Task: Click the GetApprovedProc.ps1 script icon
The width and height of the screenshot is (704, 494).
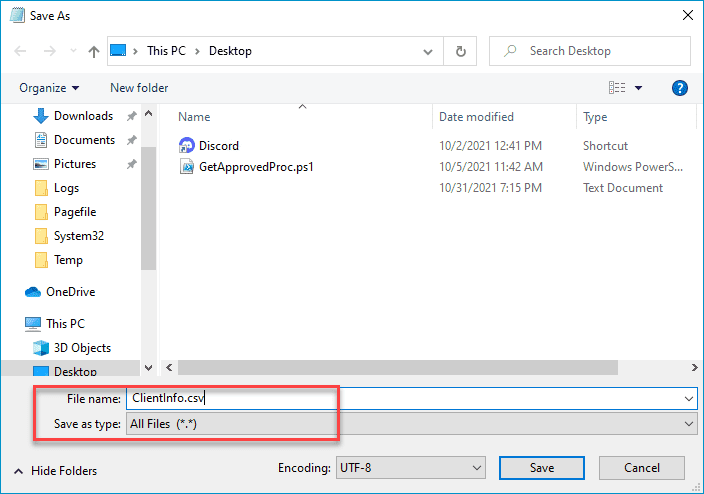Action: click(186, 167)
